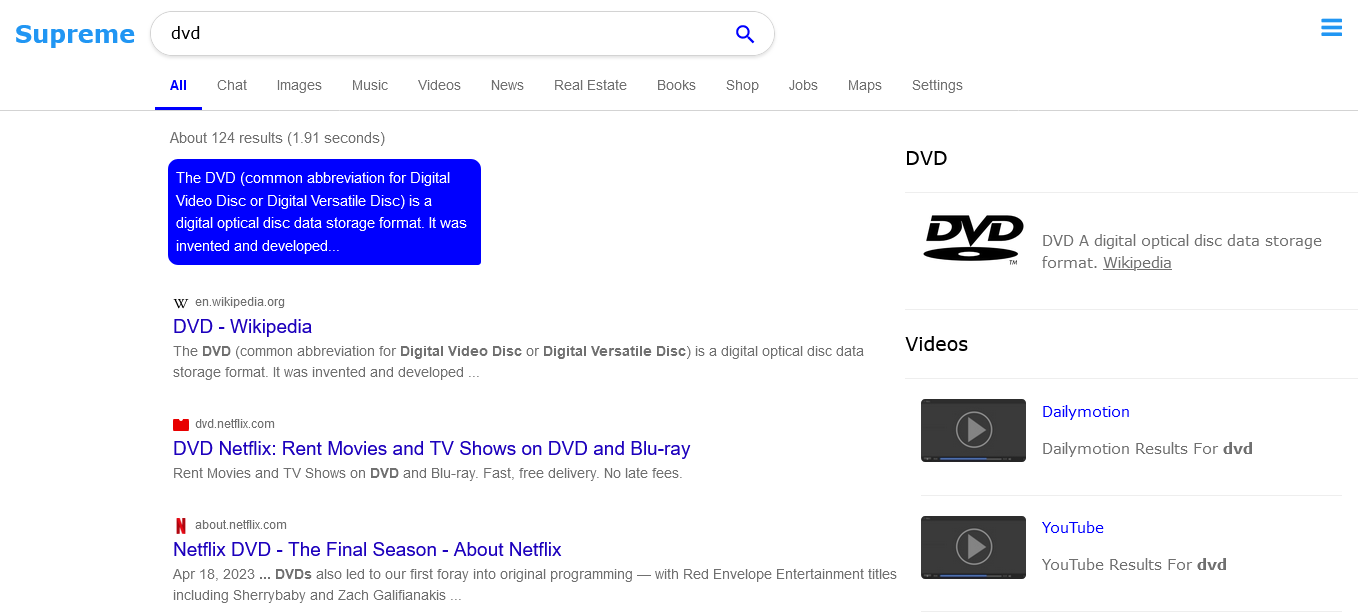The image size is (1358, 615).
Task: Click the Supreme logo
Action: (x=75, y=34)
